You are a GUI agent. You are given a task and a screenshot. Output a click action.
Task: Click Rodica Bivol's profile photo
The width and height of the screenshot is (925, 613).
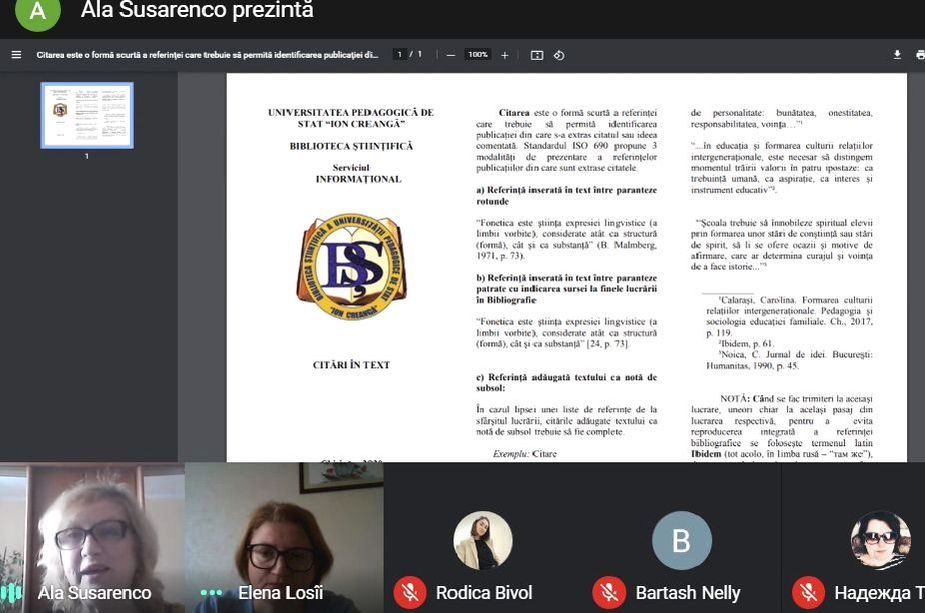point(483,540)
